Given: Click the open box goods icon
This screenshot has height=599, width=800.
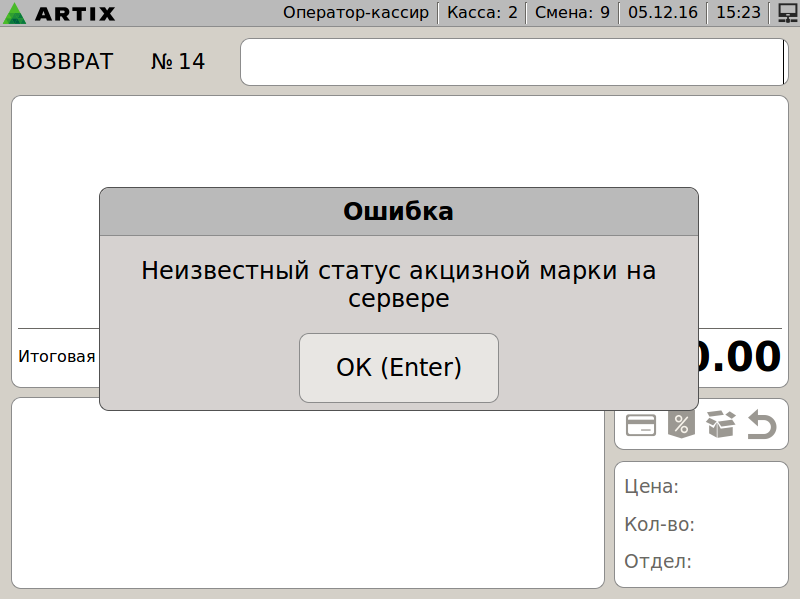Looking at the screenshot, I should pos(720,425).
